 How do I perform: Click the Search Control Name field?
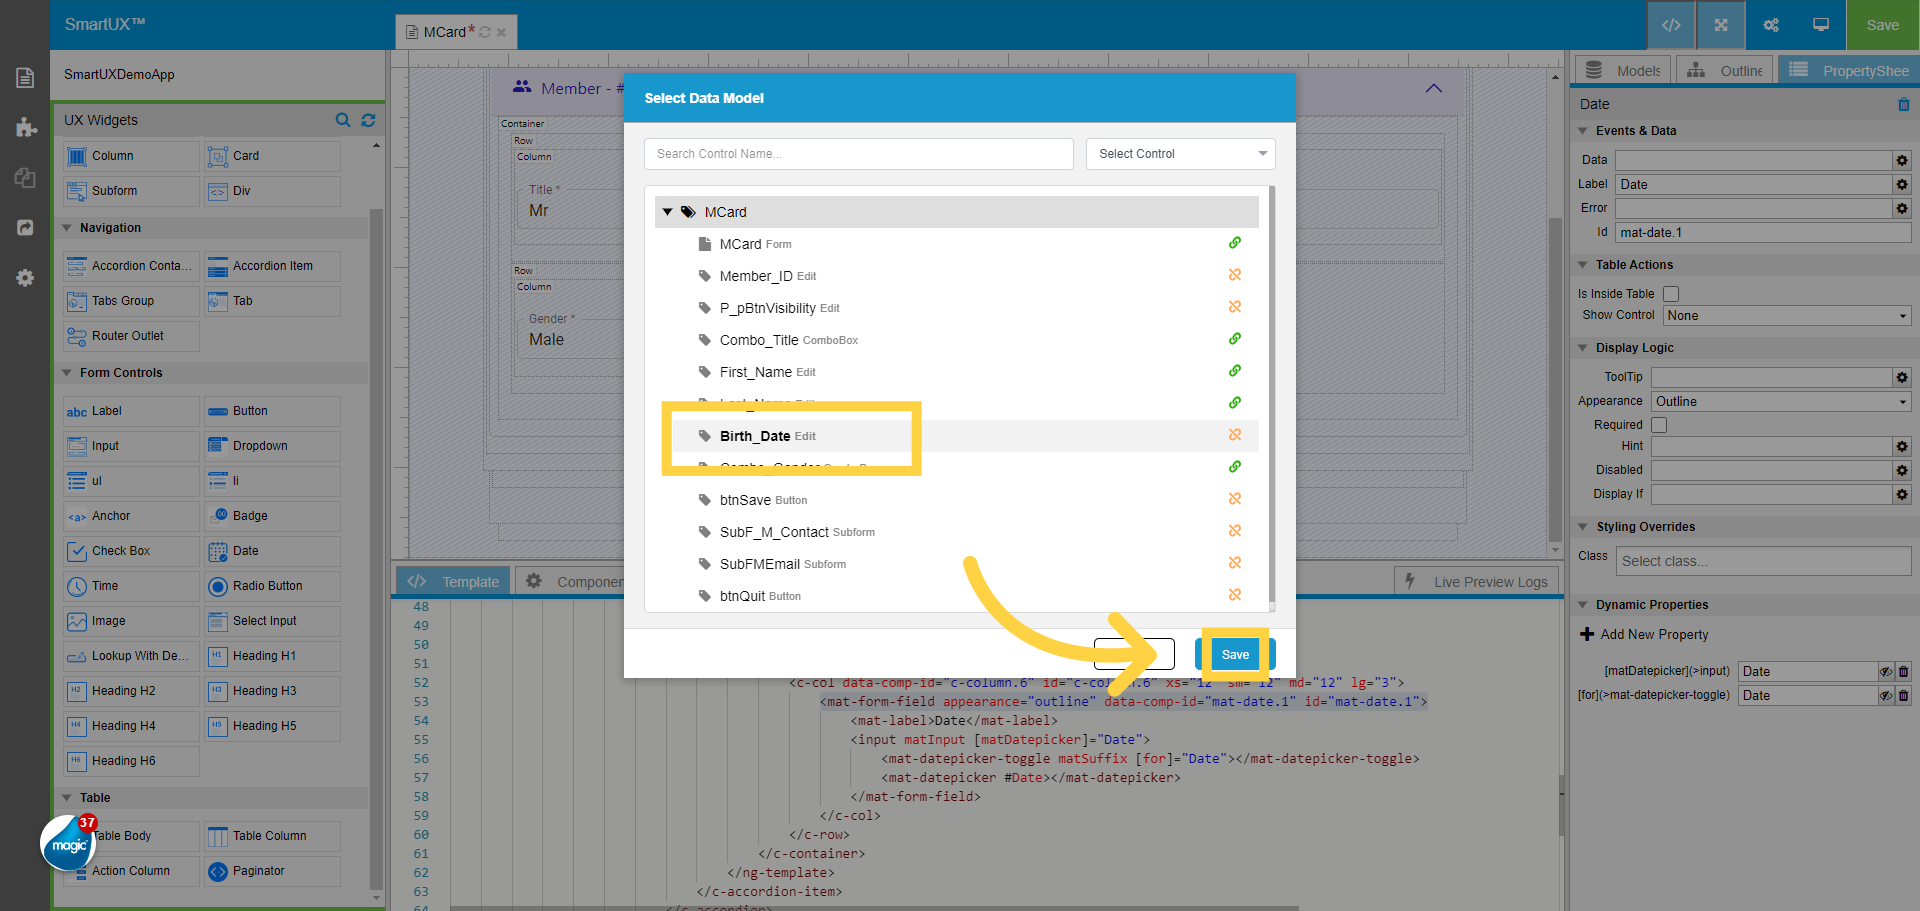pyautogui.click(x=858, y=153)
